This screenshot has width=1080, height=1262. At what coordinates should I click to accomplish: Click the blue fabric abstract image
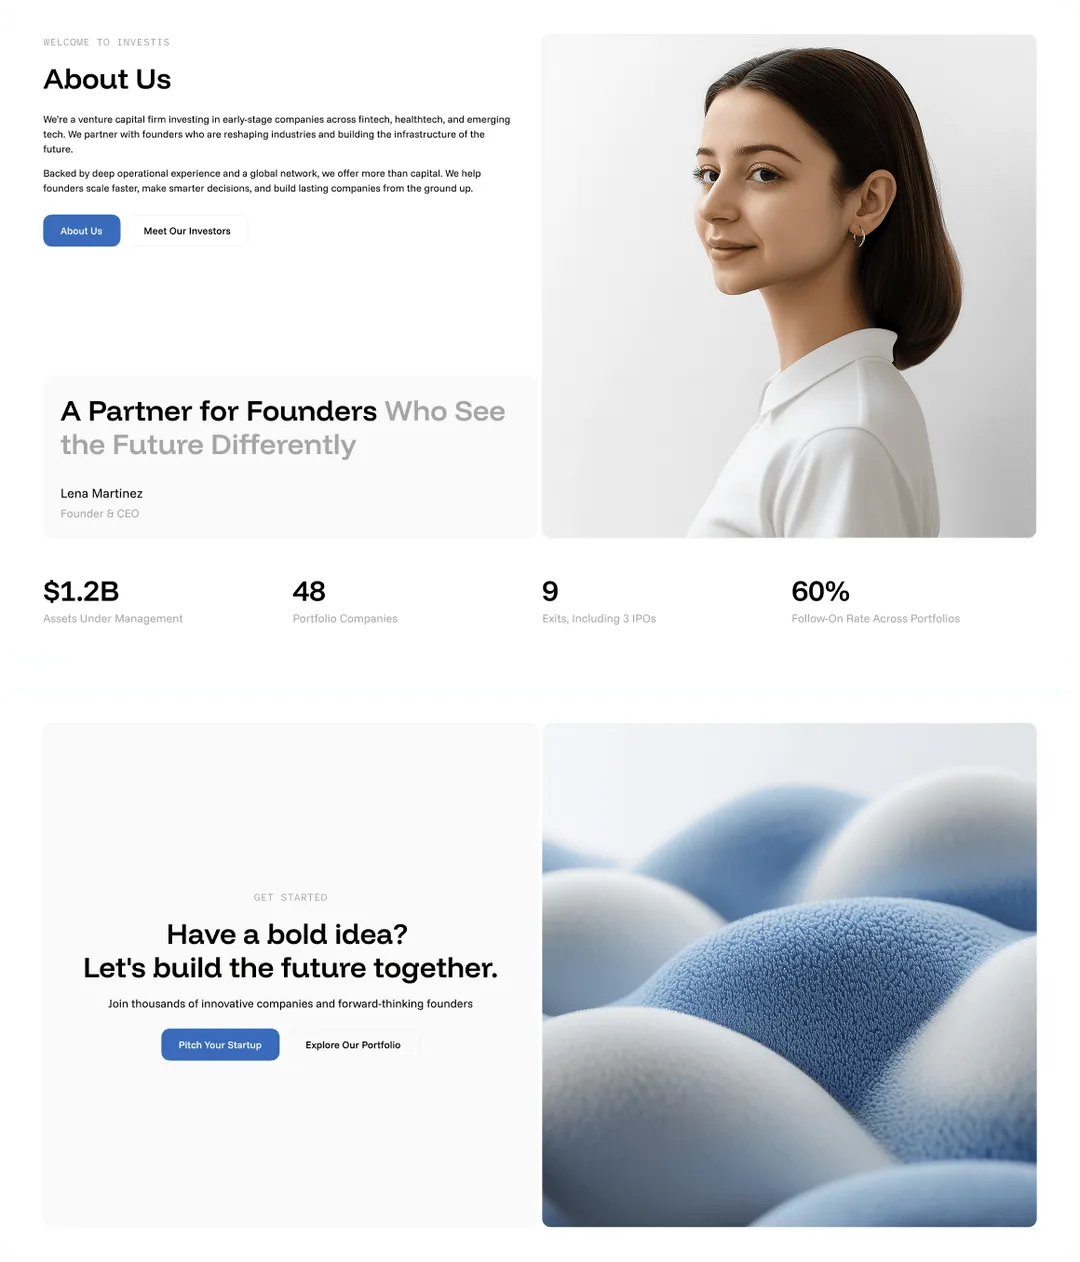[x=789, y=975]
